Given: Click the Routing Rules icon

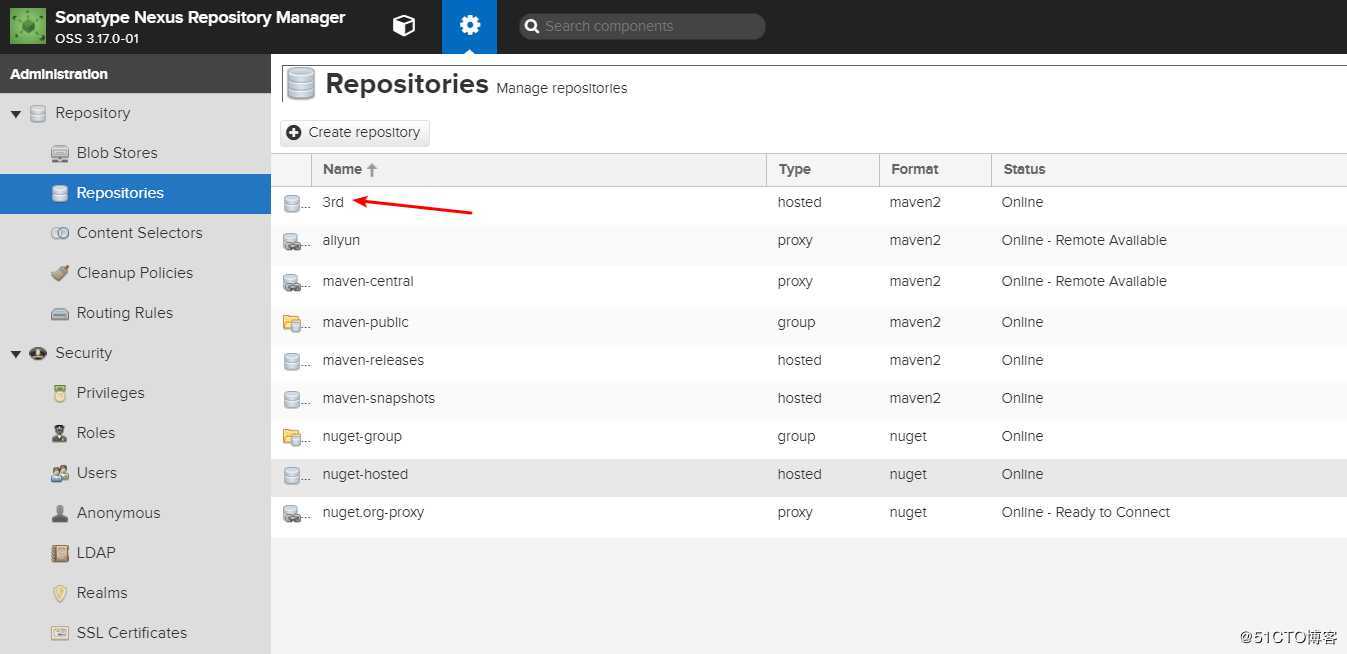Looking at the screenshot, I should click(x=60, y=313).
